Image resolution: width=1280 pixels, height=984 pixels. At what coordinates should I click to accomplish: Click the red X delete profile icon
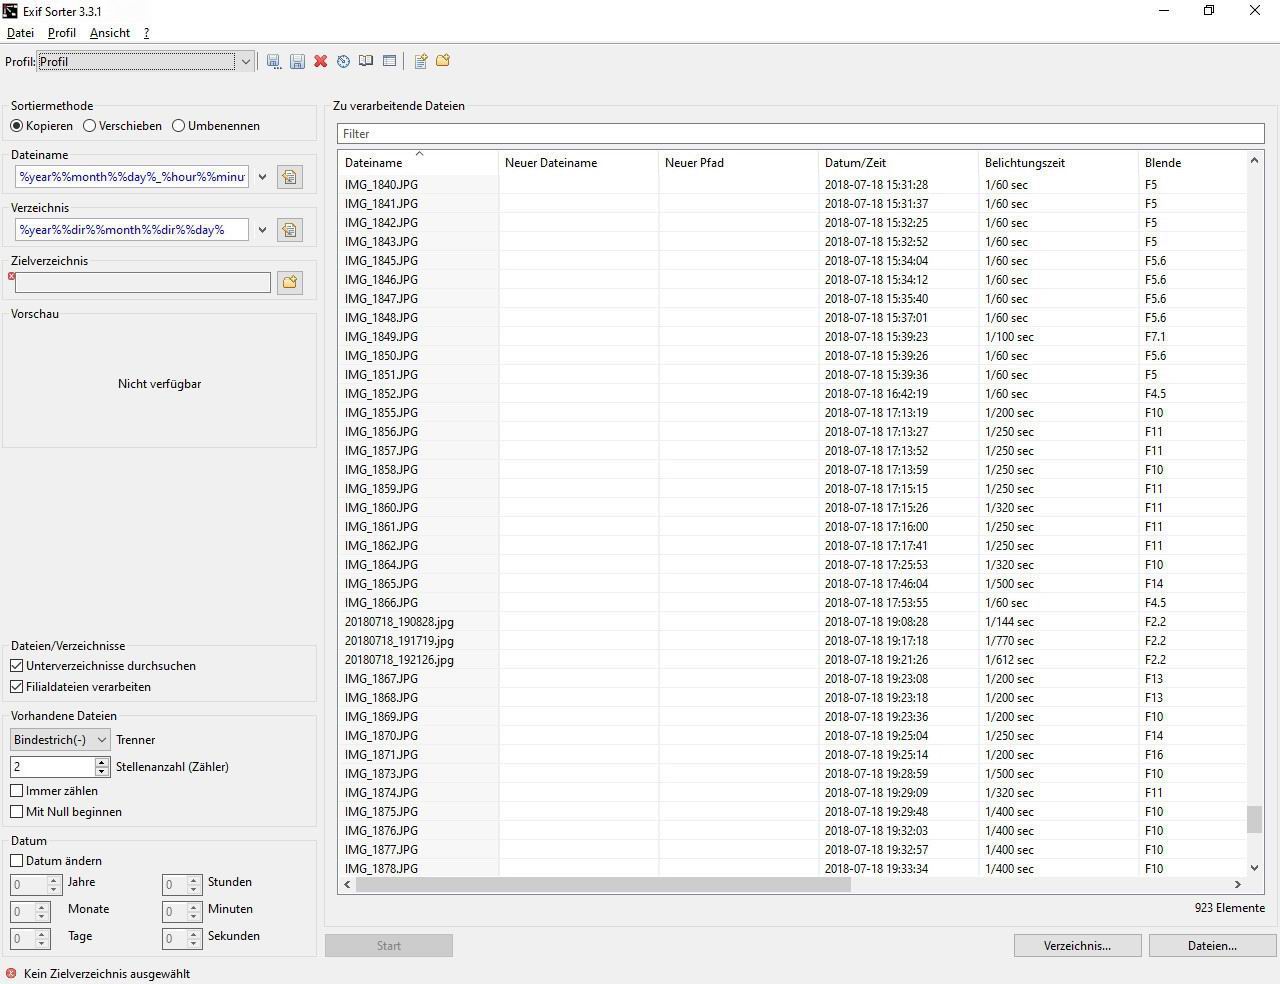pyautogui.click(x=320, y=61)
